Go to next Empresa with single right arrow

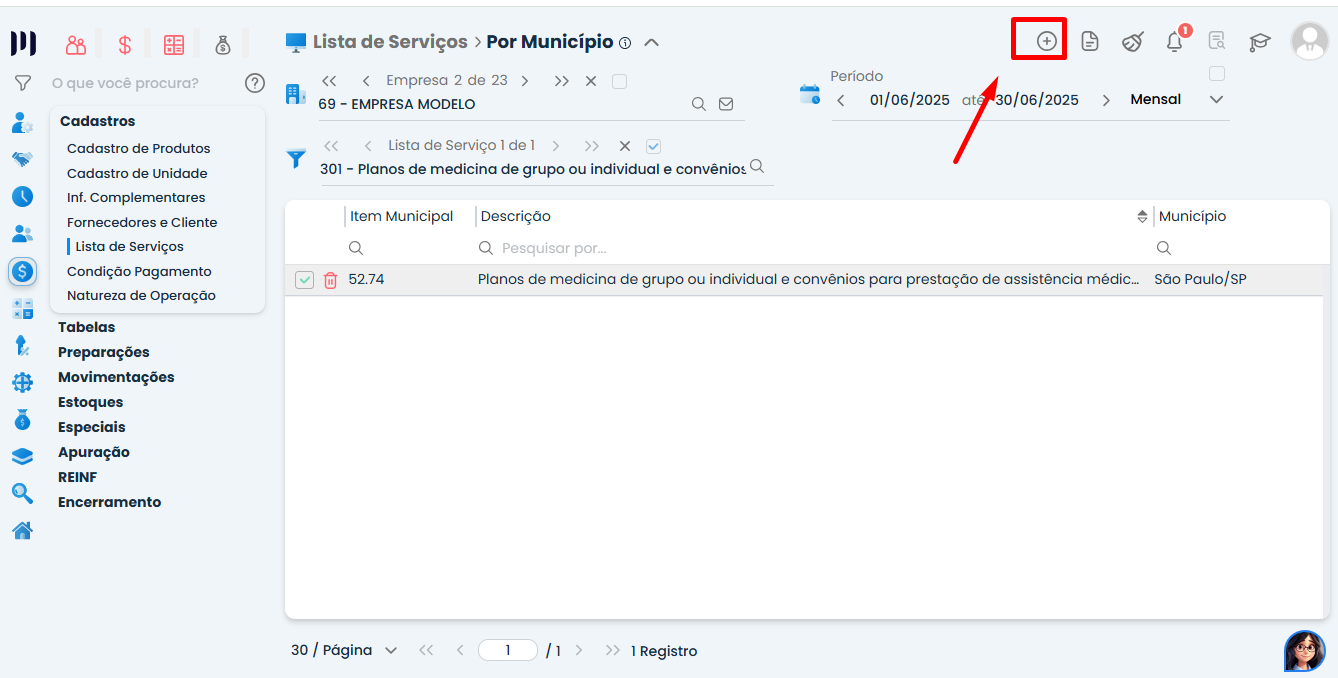click(x=525, y=81)
